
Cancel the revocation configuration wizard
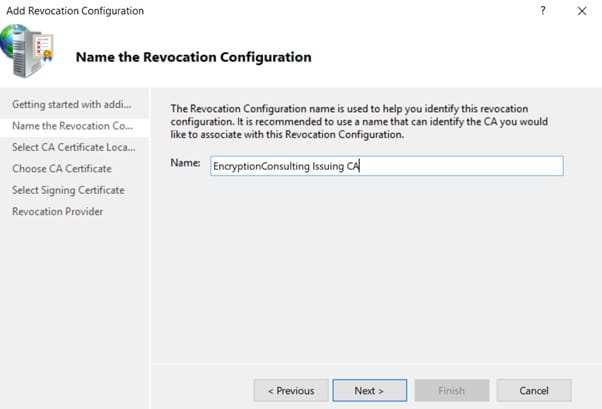(534, 390)
